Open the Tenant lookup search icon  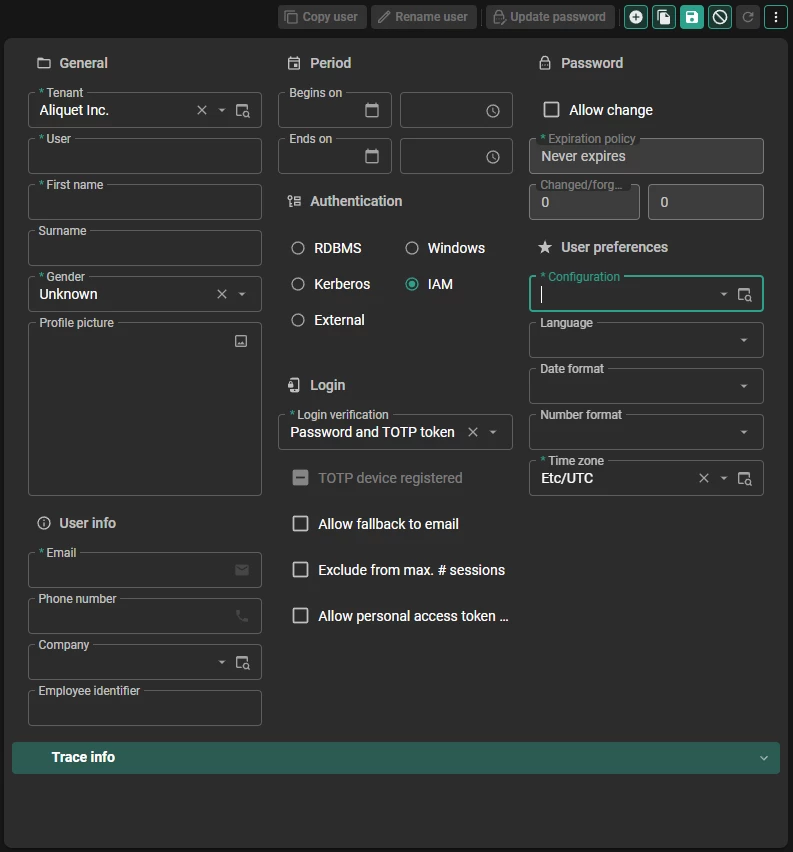click(x=243, y=111)
